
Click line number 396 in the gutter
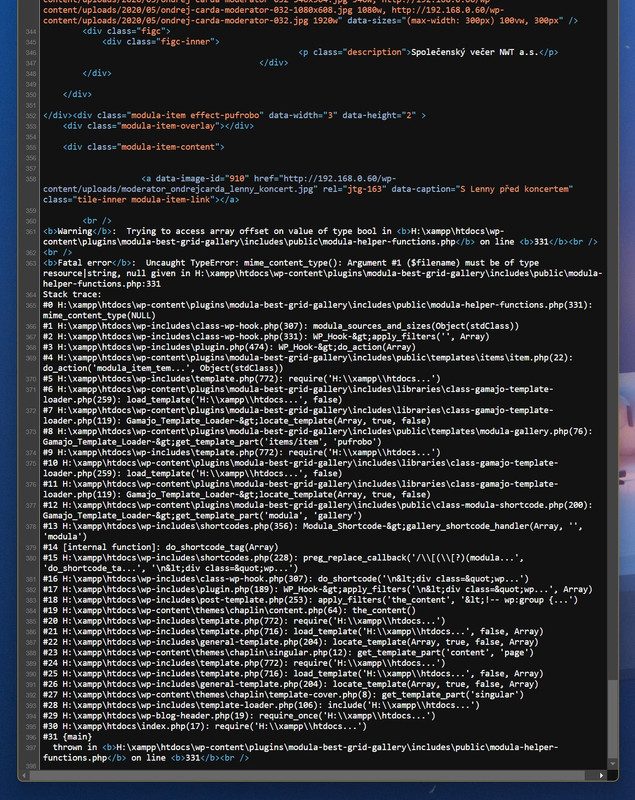31,737
